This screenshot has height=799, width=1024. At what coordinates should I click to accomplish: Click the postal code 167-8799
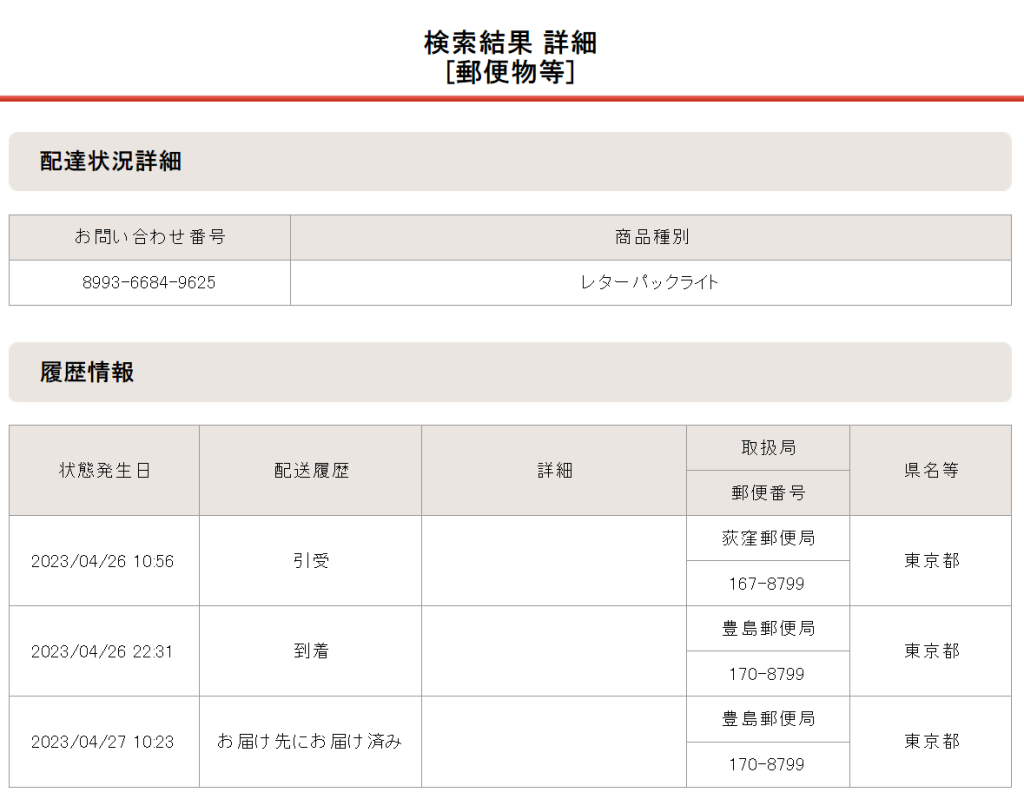pyautogui.click(x=767, y=584)
